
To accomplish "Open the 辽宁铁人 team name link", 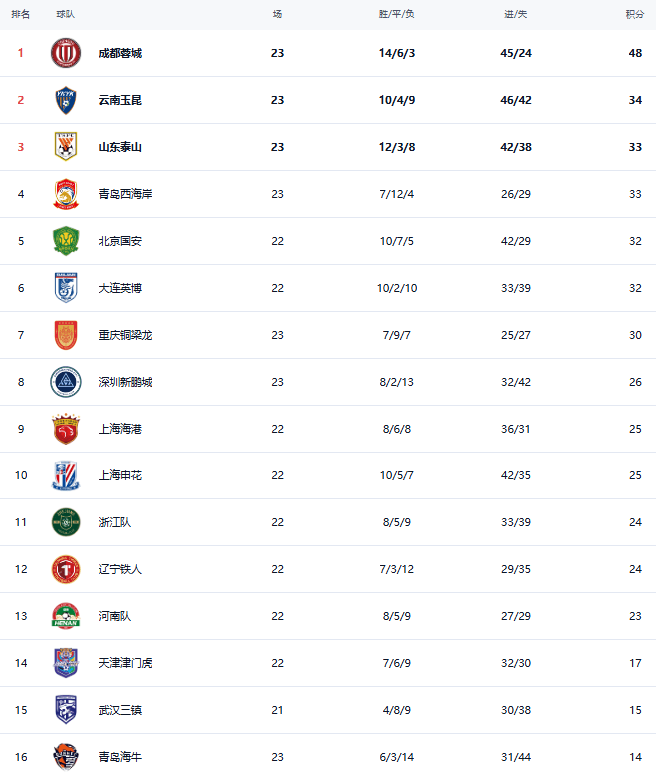I will point(120,569).
